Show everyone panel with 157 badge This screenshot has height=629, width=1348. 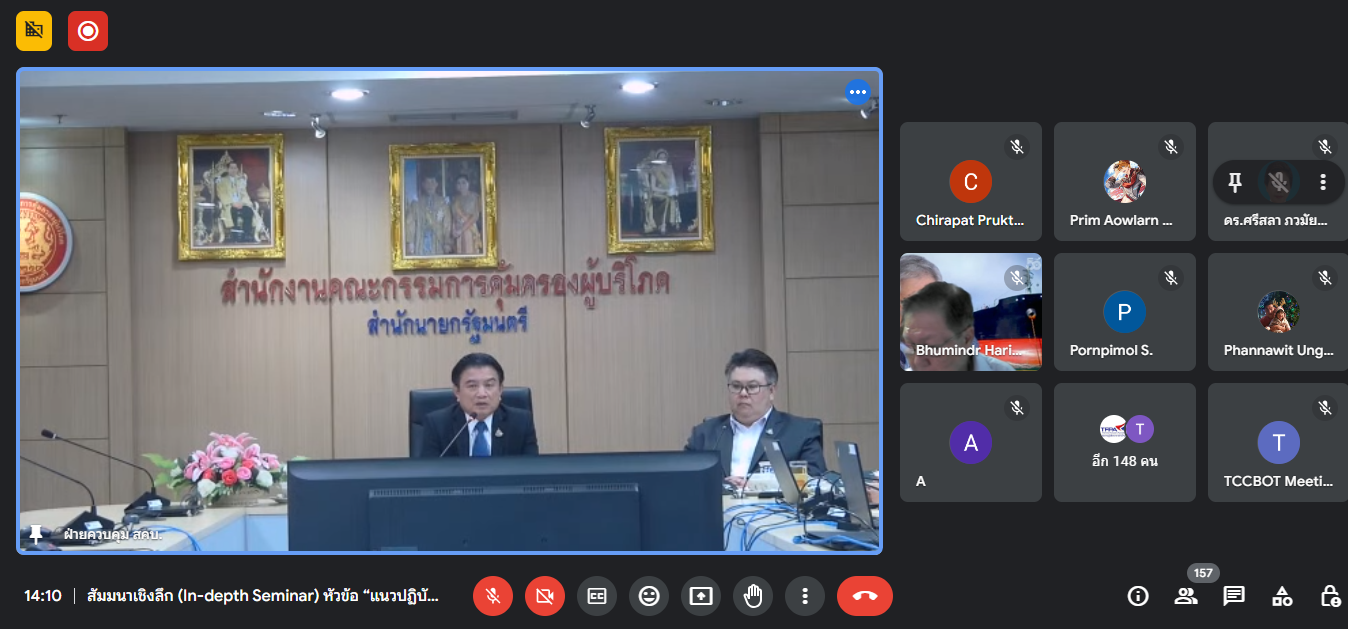click(x=1186, y=596)
